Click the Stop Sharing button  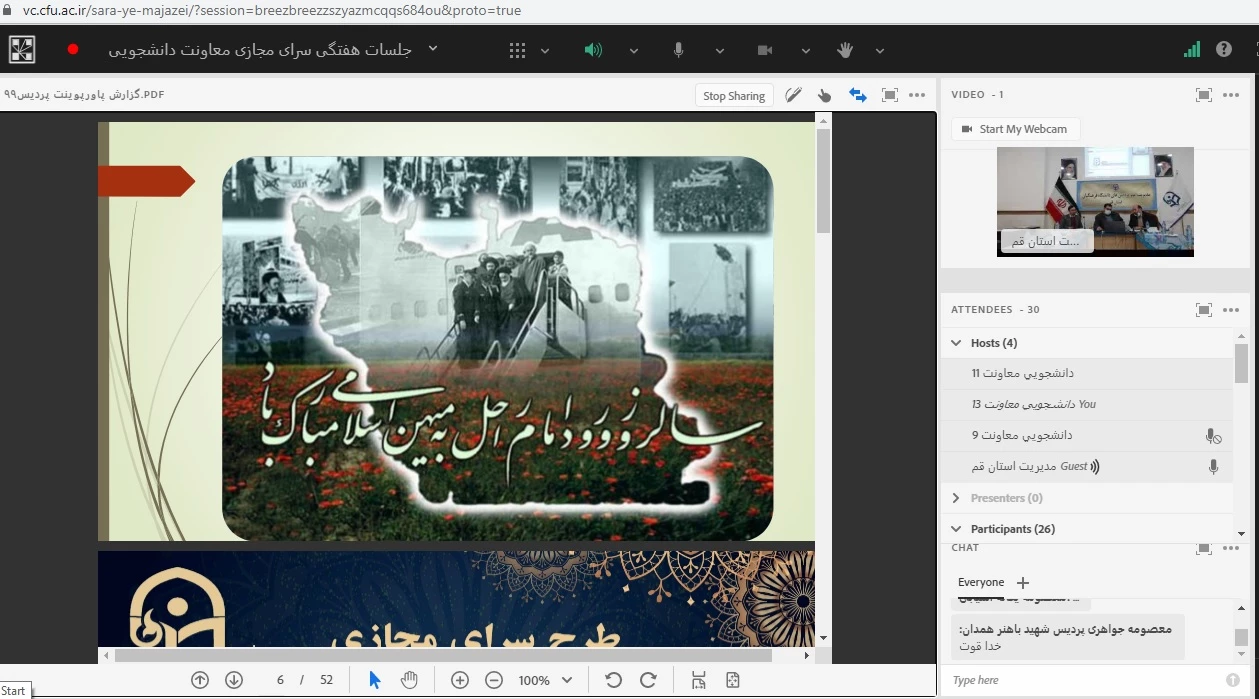click(733, 96)
